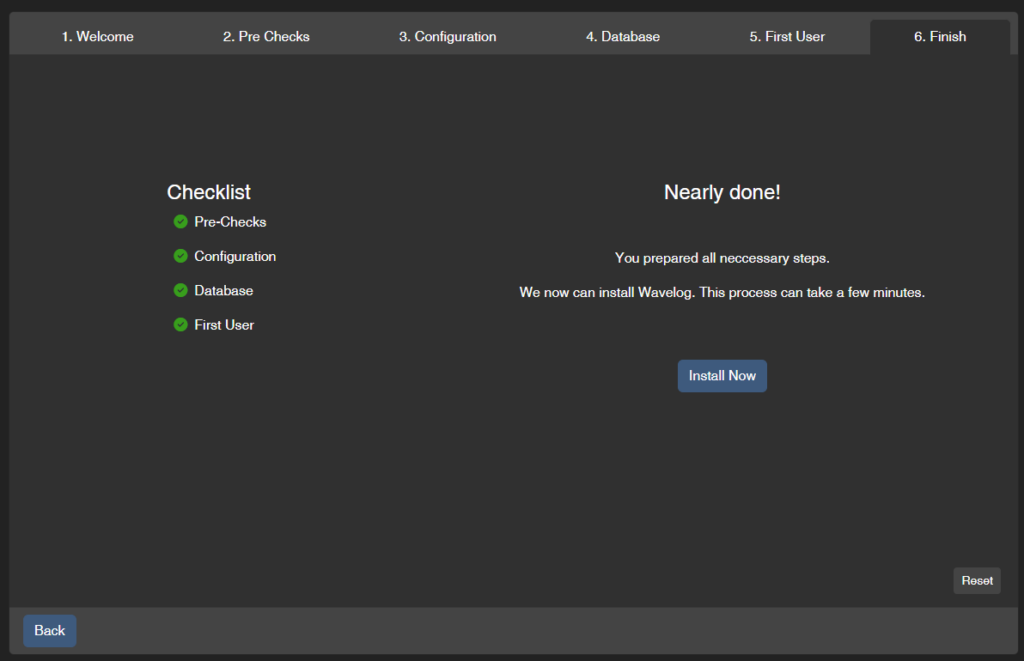Click the Install Now button
This screenshot has width=1024, height=661.
click(x=722, y=376)
